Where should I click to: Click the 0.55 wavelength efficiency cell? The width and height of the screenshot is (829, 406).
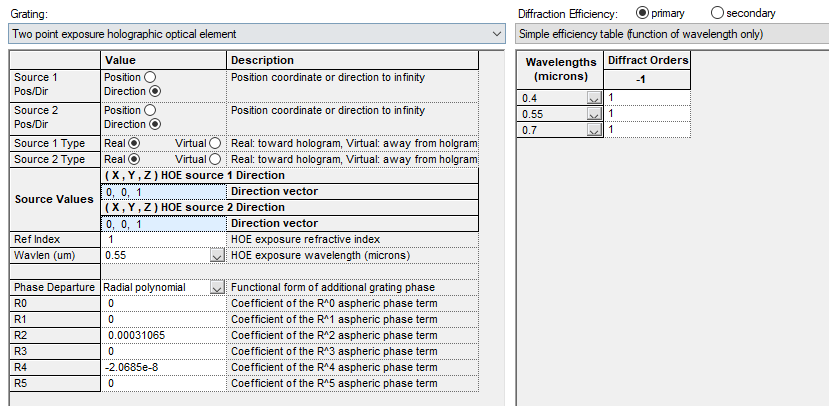[x=647, y=114]
